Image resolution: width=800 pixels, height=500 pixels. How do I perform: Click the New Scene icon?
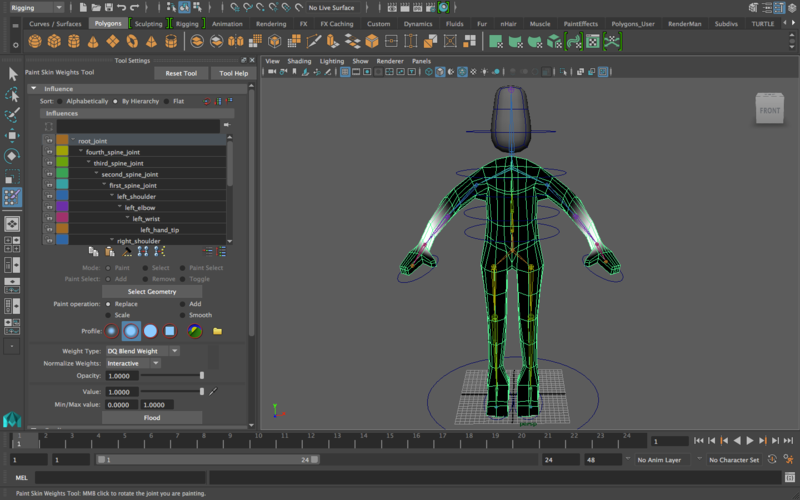pos(83,7)
